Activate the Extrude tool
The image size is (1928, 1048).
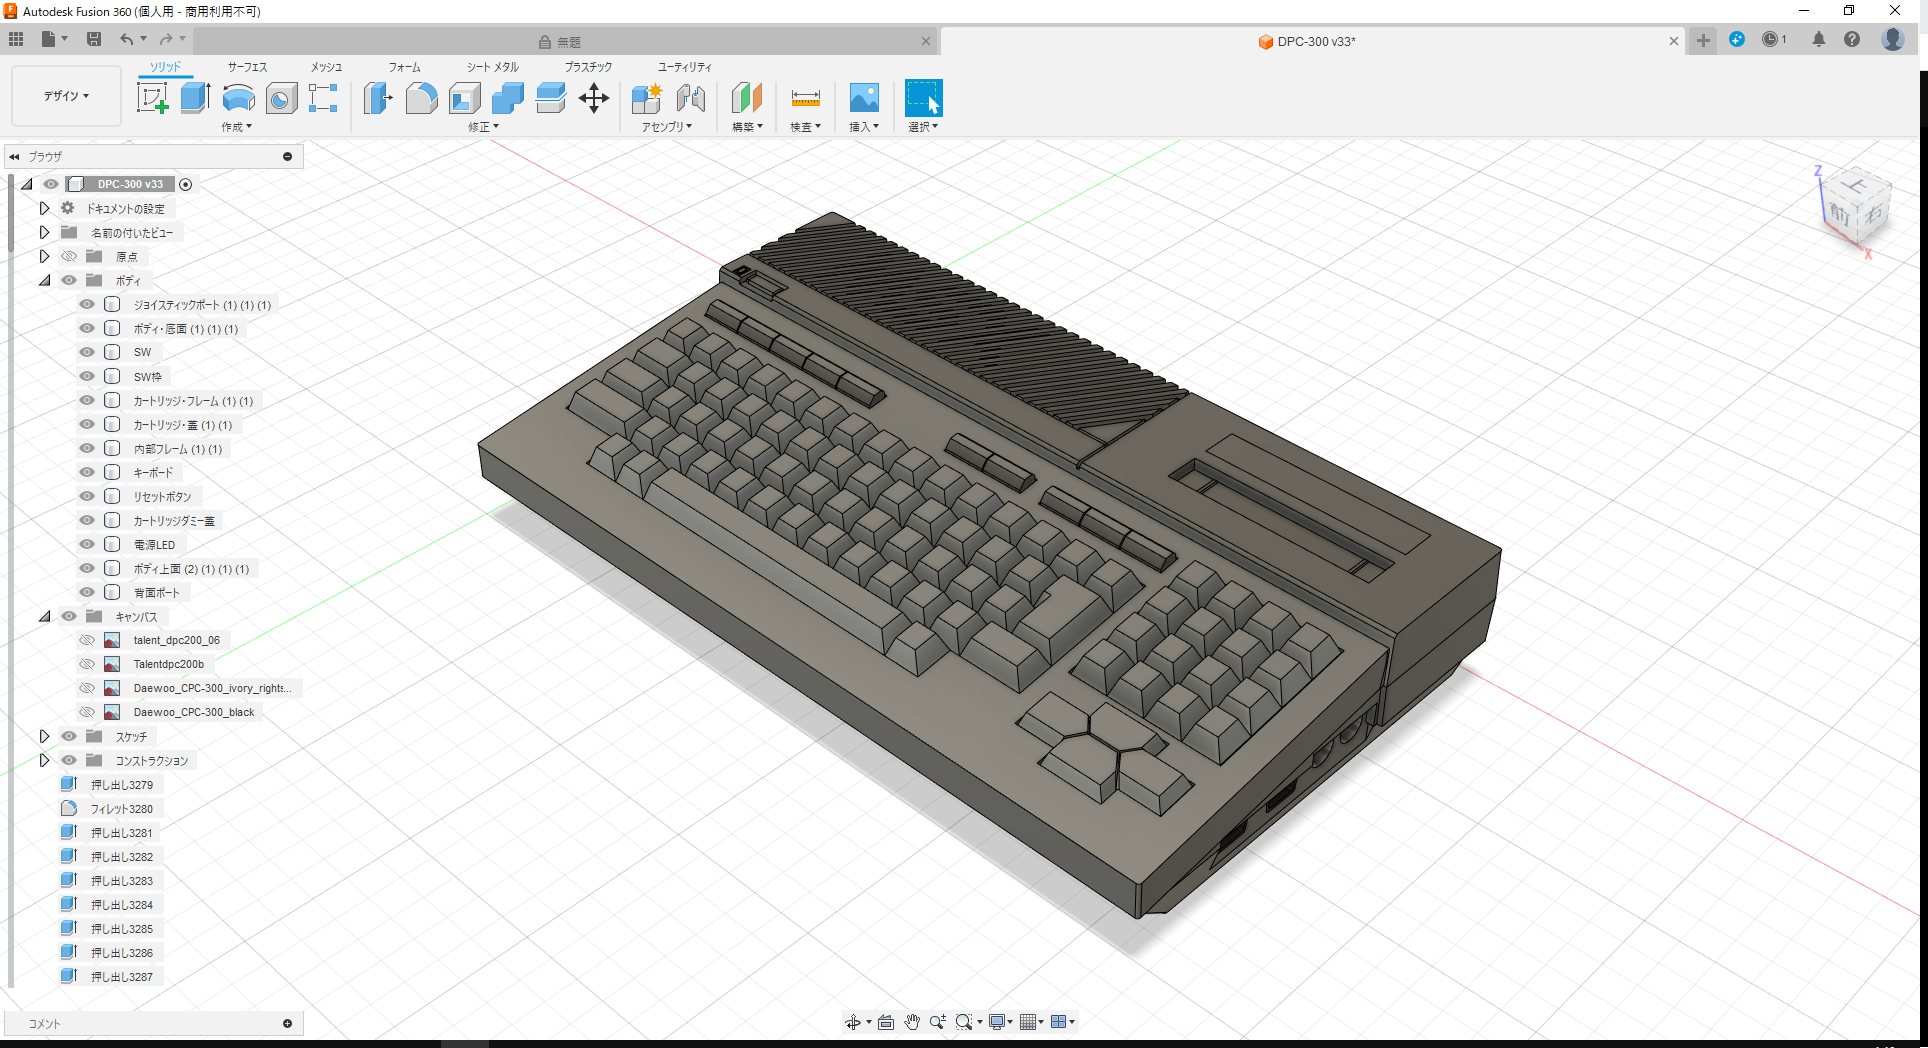(194, 97)
